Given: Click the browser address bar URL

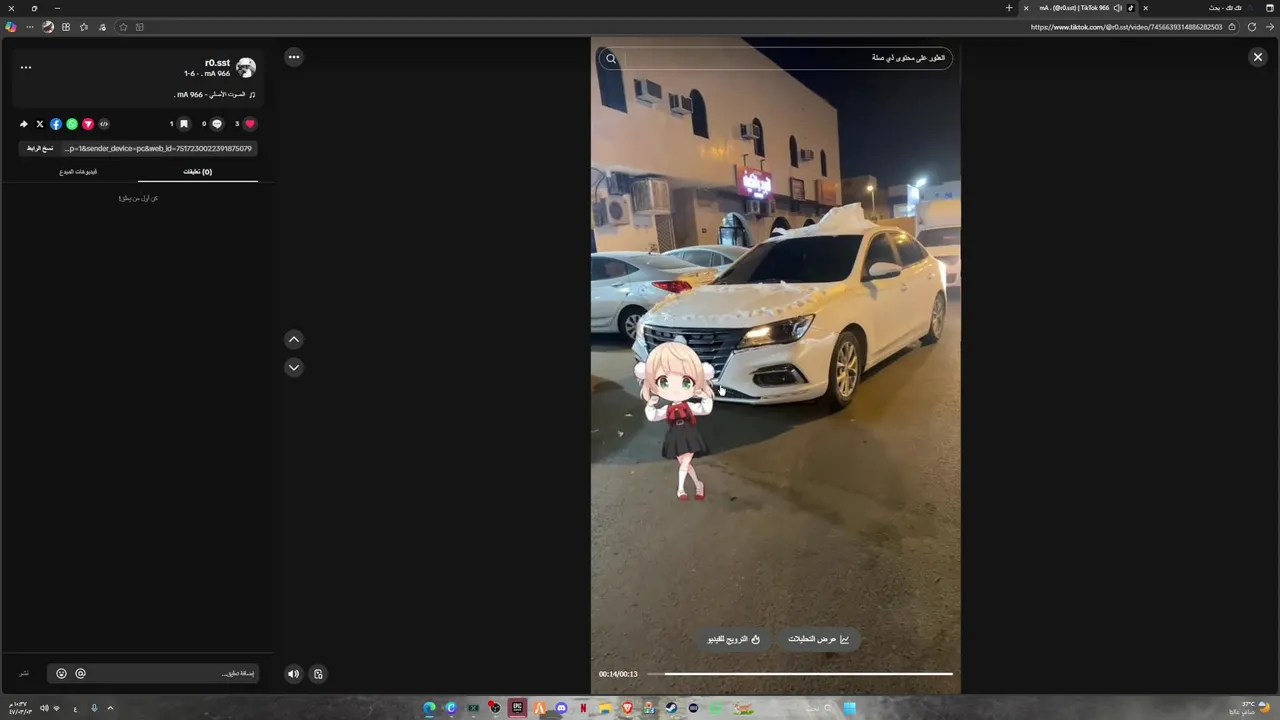Looking at the screenshot, I should [x=1126, y=27].
